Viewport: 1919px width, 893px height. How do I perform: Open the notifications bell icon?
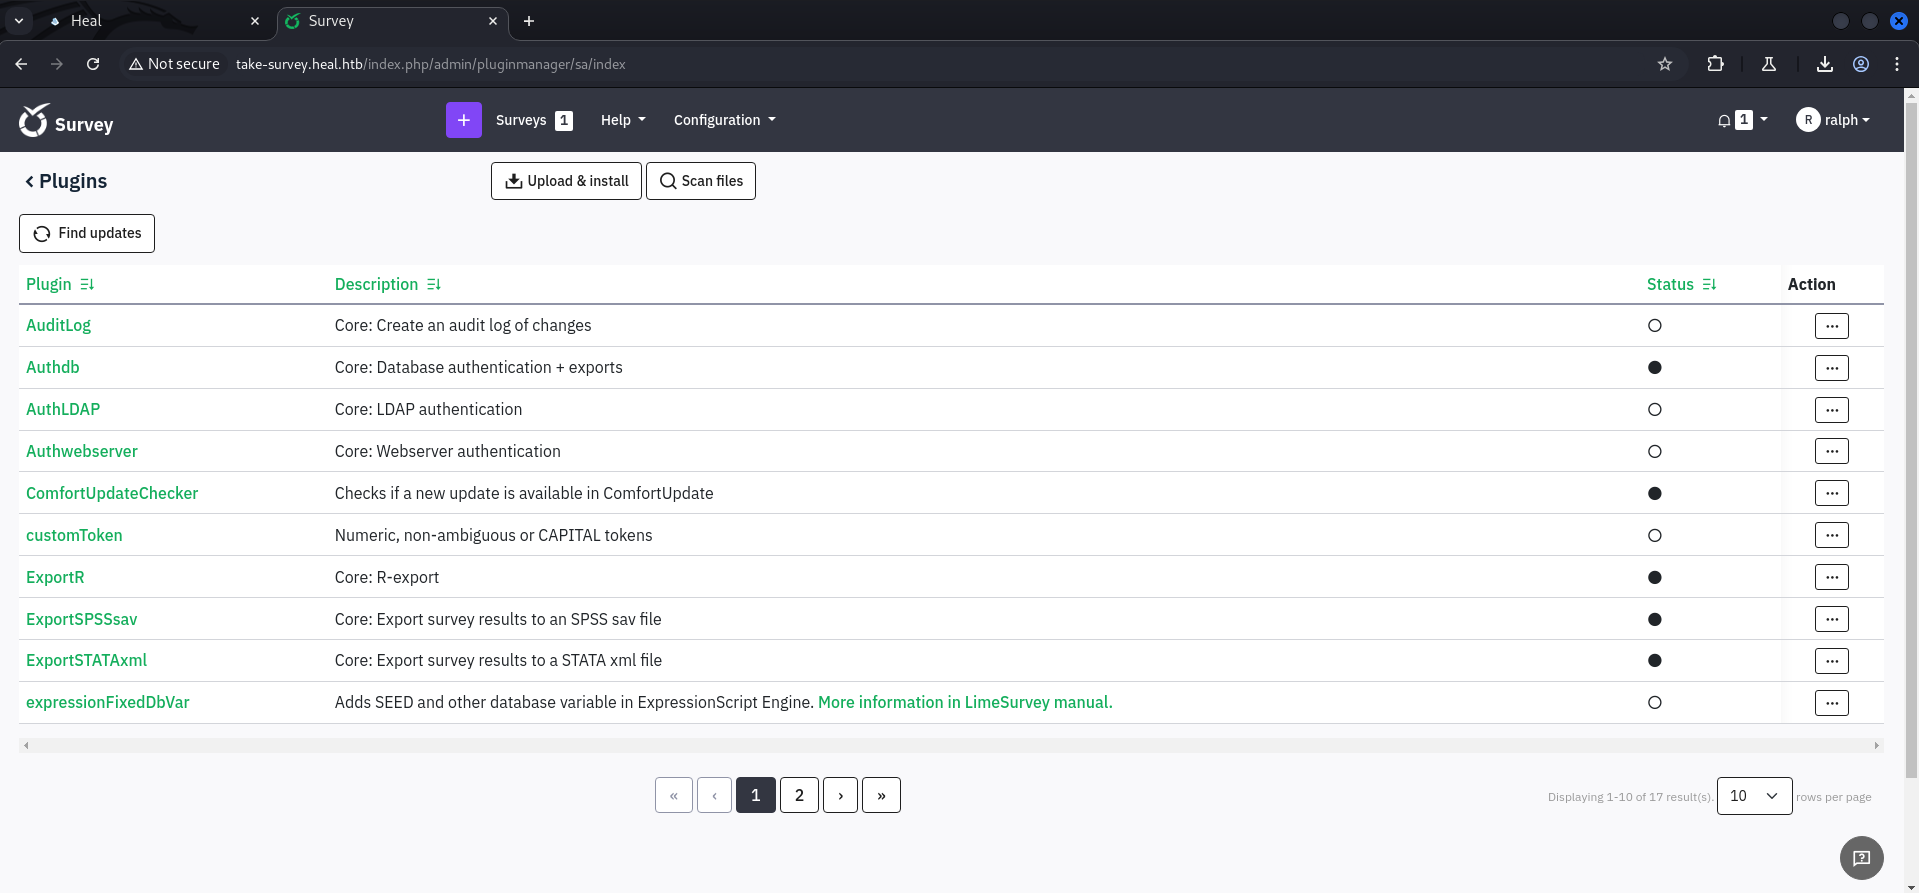1724,120
